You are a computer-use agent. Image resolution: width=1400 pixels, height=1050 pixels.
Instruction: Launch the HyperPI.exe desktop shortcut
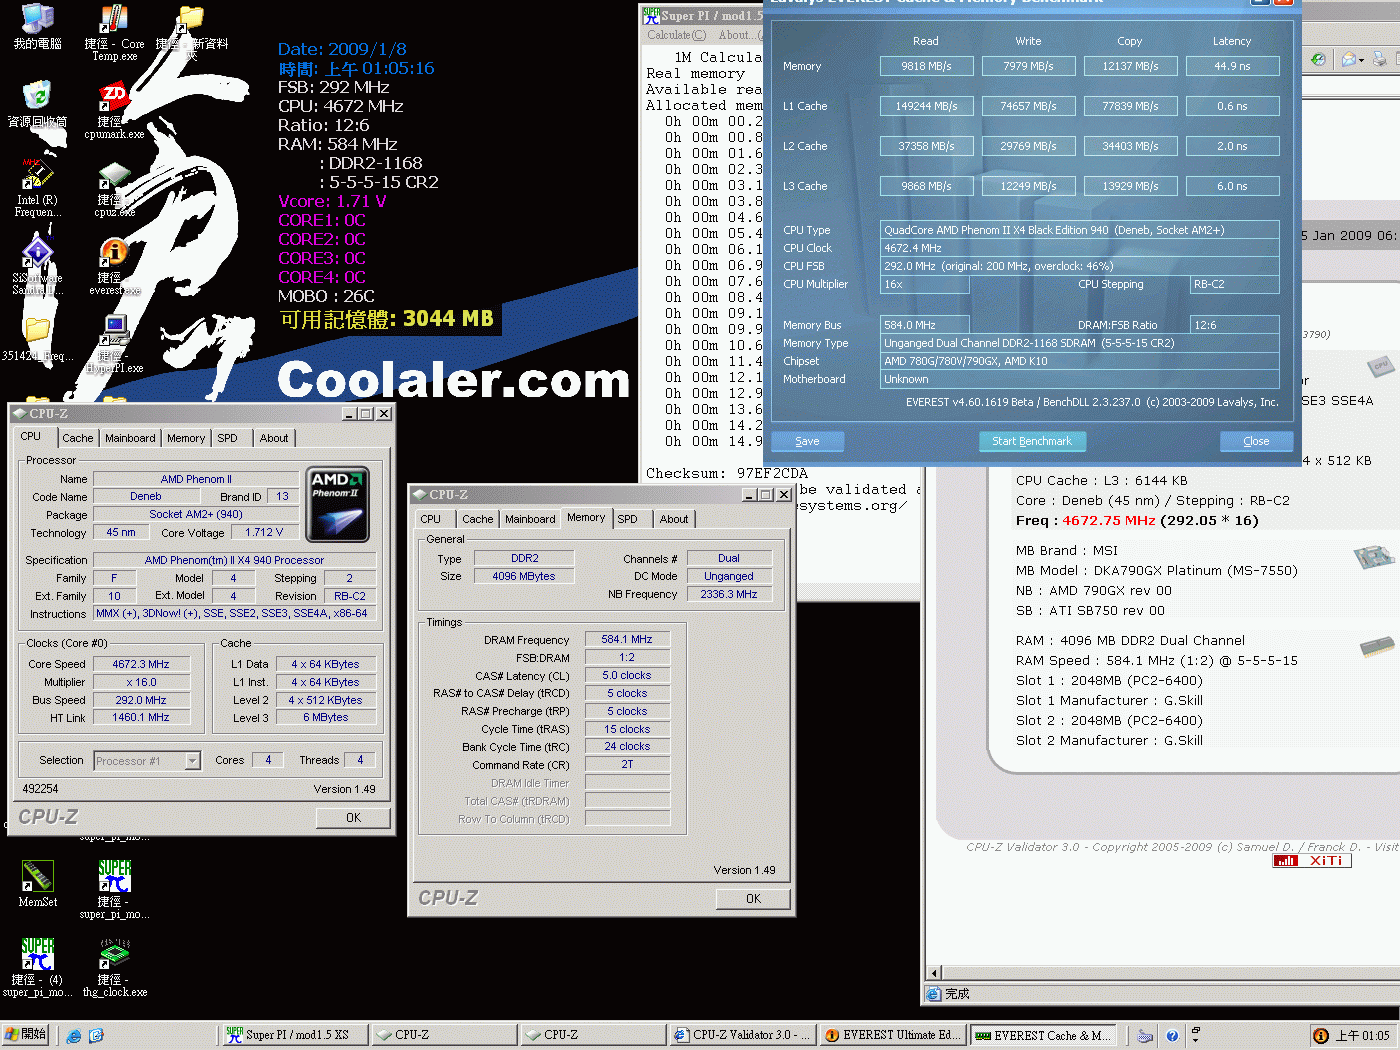114,344
